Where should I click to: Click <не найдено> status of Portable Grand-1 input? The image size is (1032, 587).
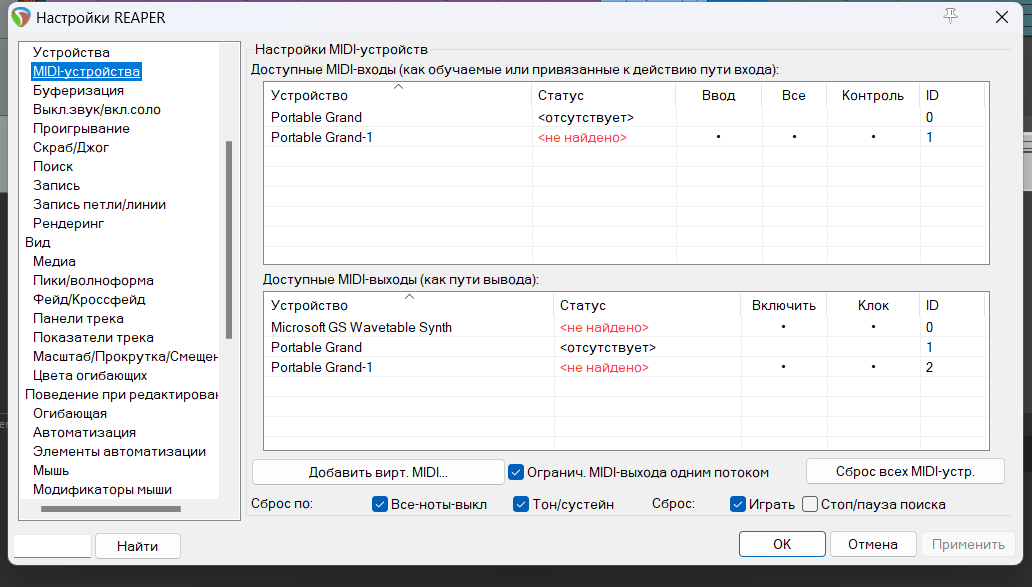point(582,138)
